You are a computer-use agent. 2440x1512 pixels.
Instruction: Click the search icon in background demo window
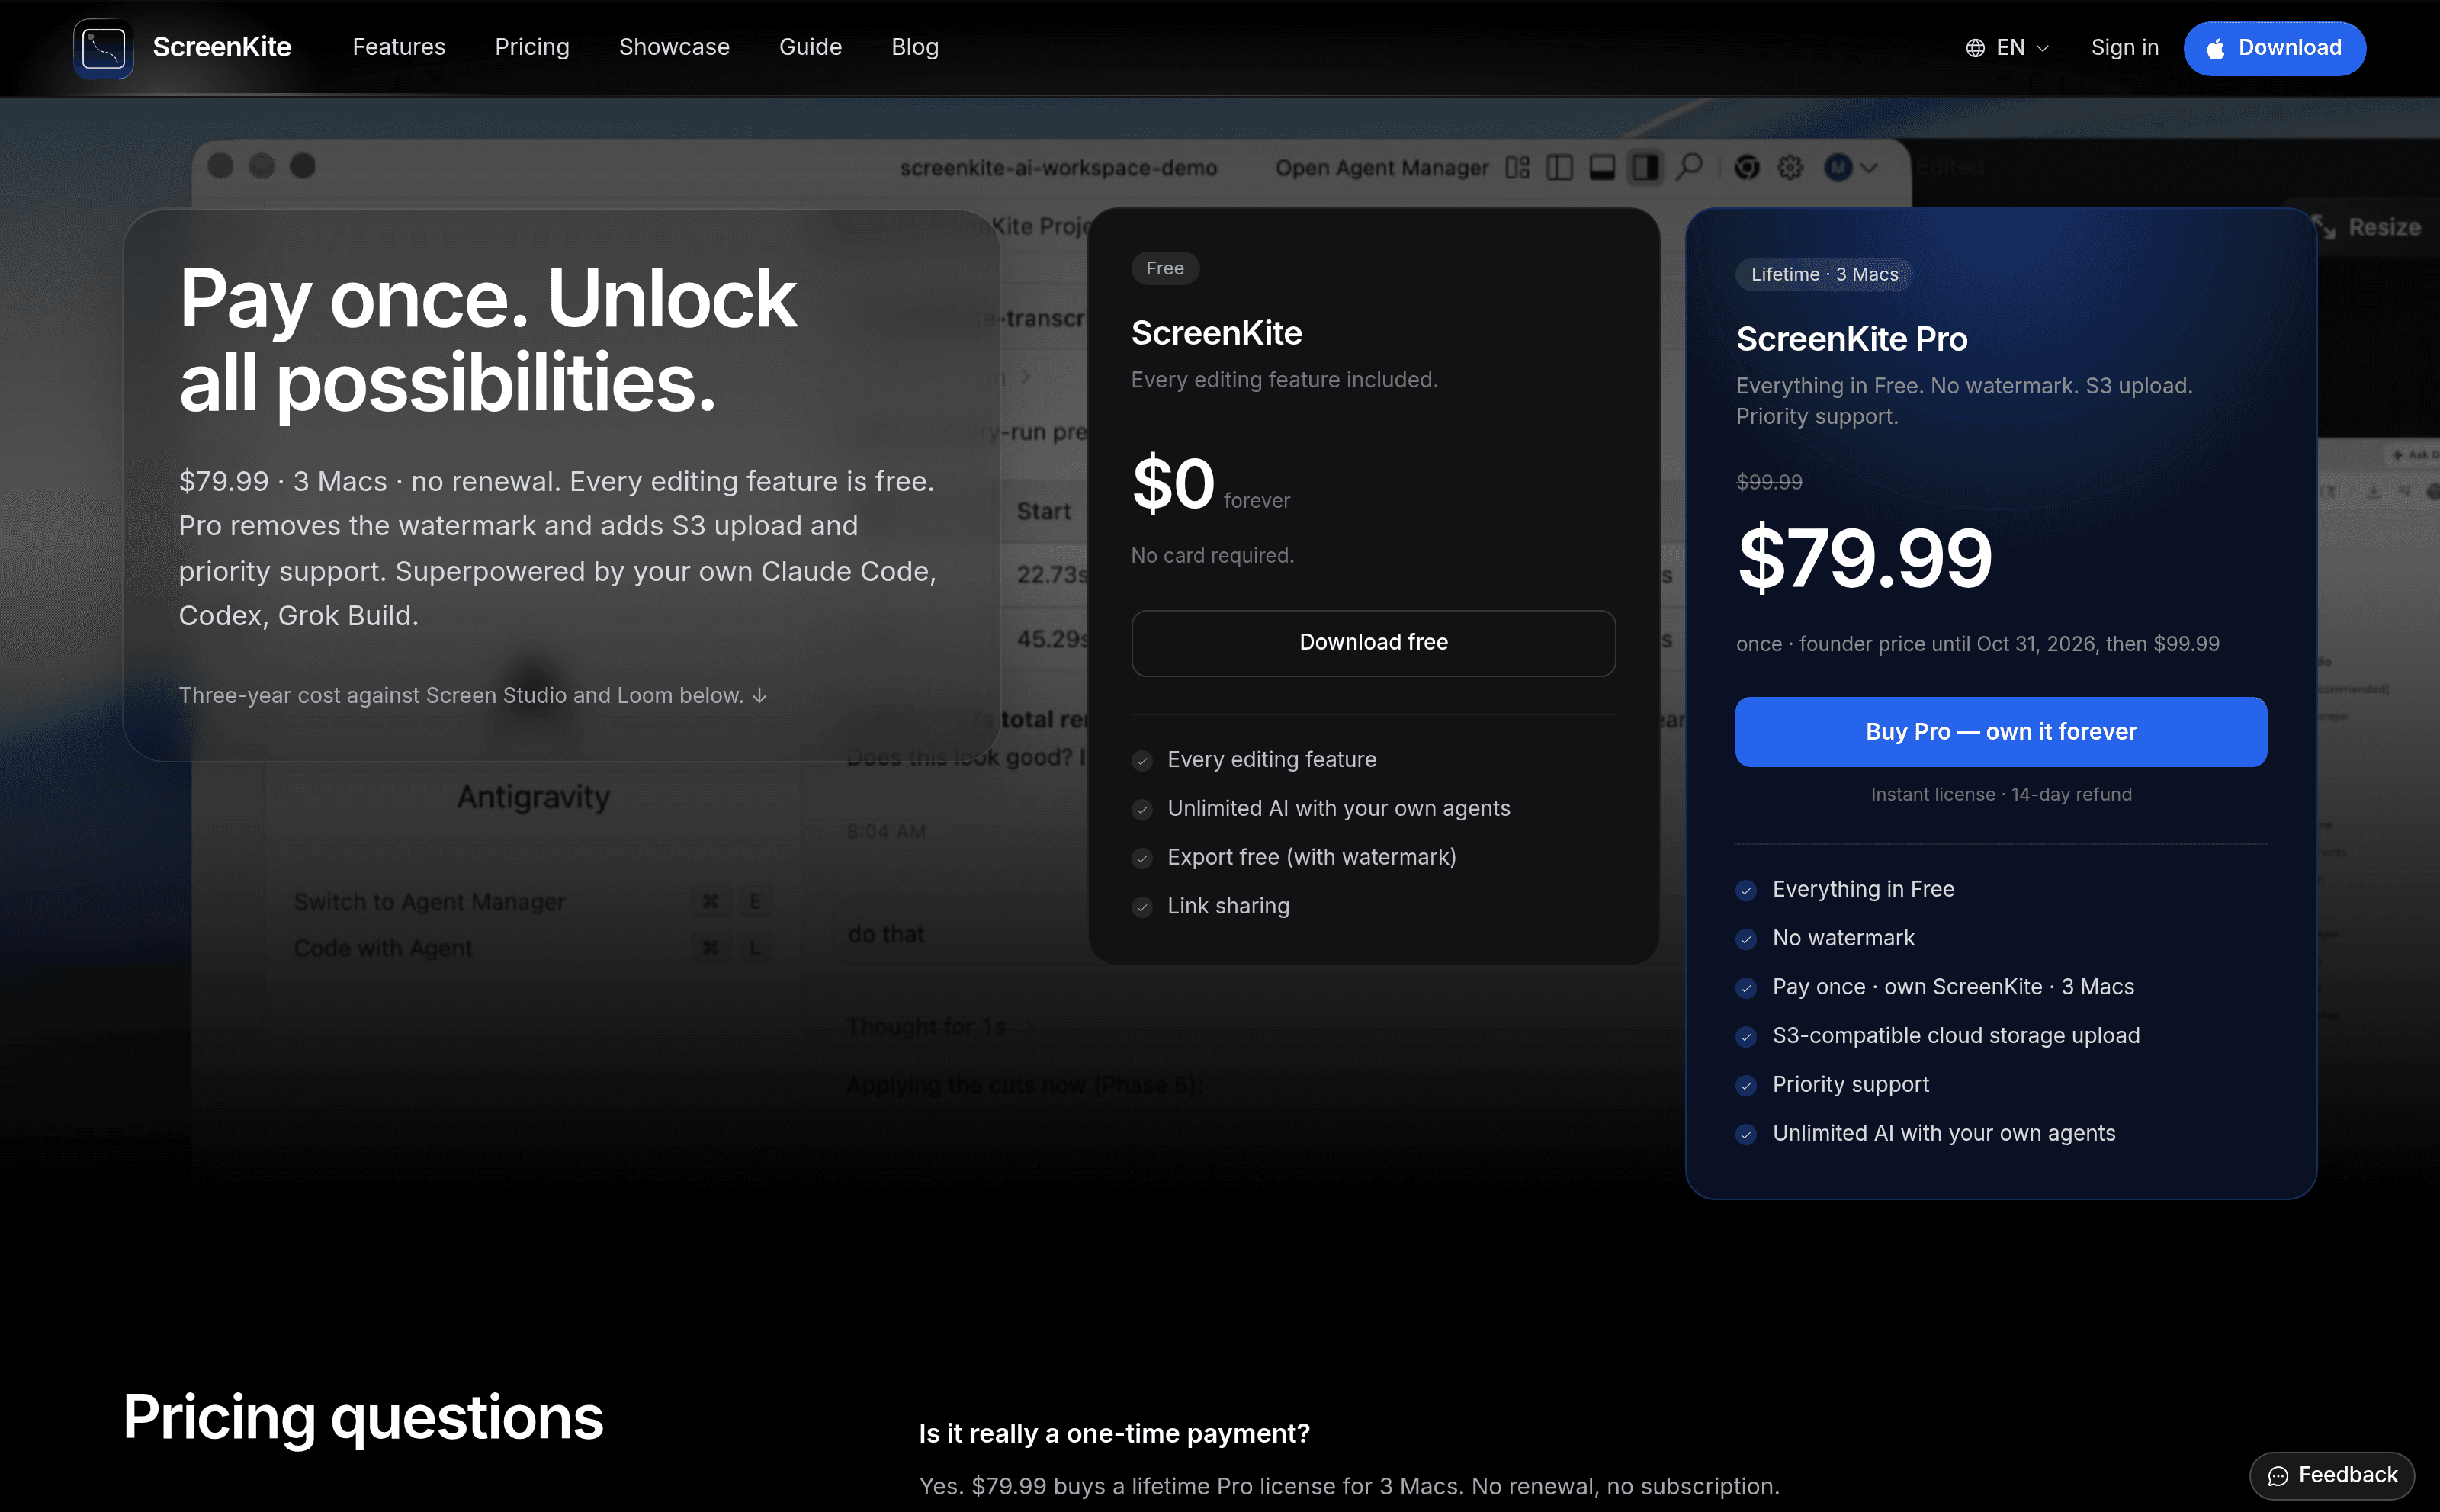(x=1689, y=167)
